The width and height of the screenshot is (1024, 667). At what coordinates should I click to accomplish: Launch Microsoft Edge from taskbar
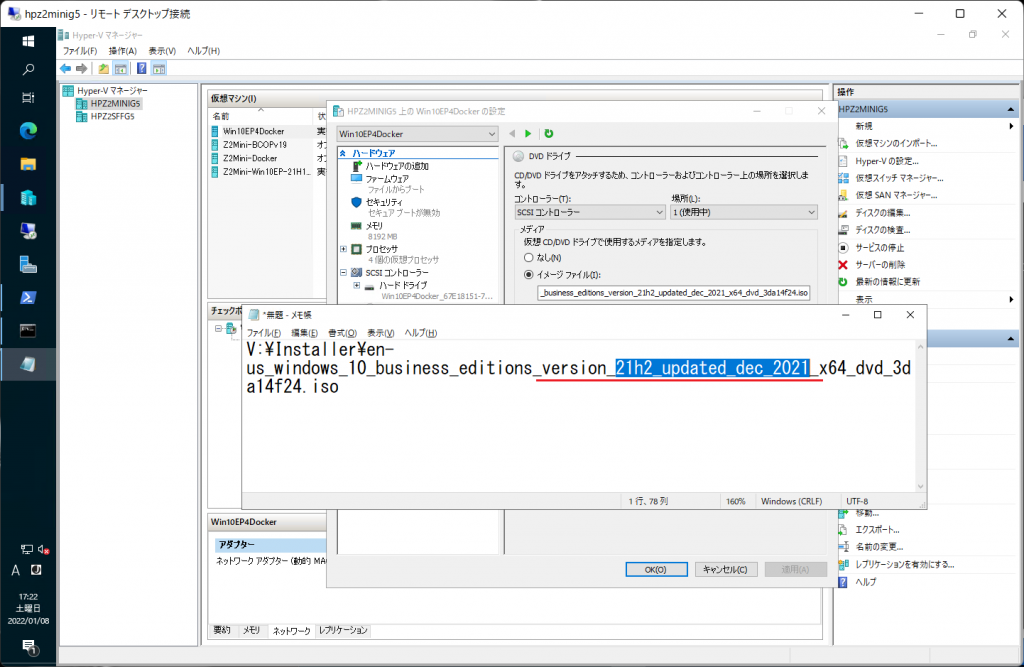tap(28, 131)
